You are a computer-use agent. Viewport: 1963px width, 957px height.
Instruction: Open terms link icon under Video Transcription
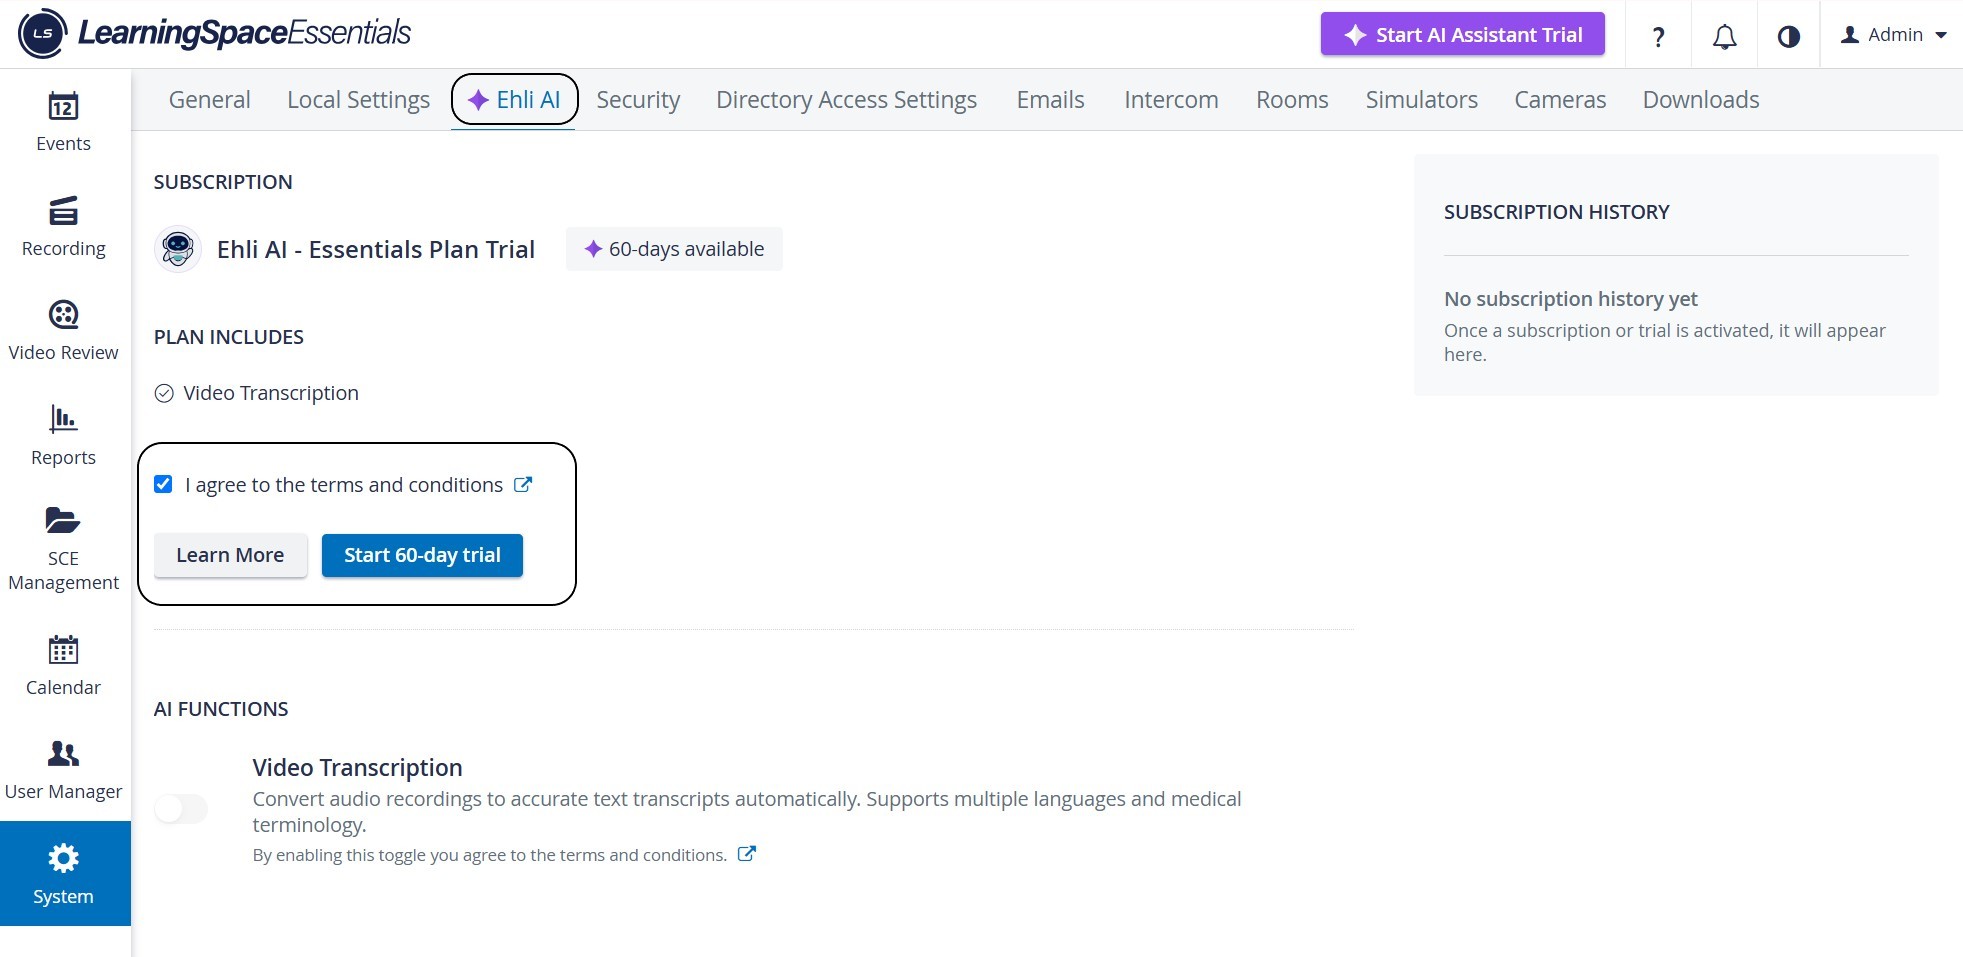pos(747,854)
